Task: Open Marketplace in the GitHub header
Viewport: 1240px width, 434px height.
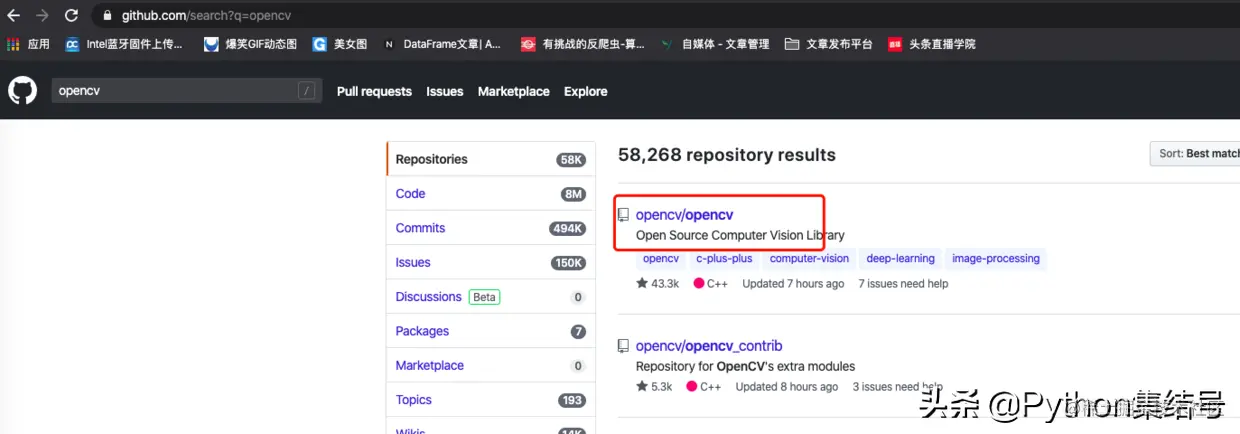Action: coord(513,91)
